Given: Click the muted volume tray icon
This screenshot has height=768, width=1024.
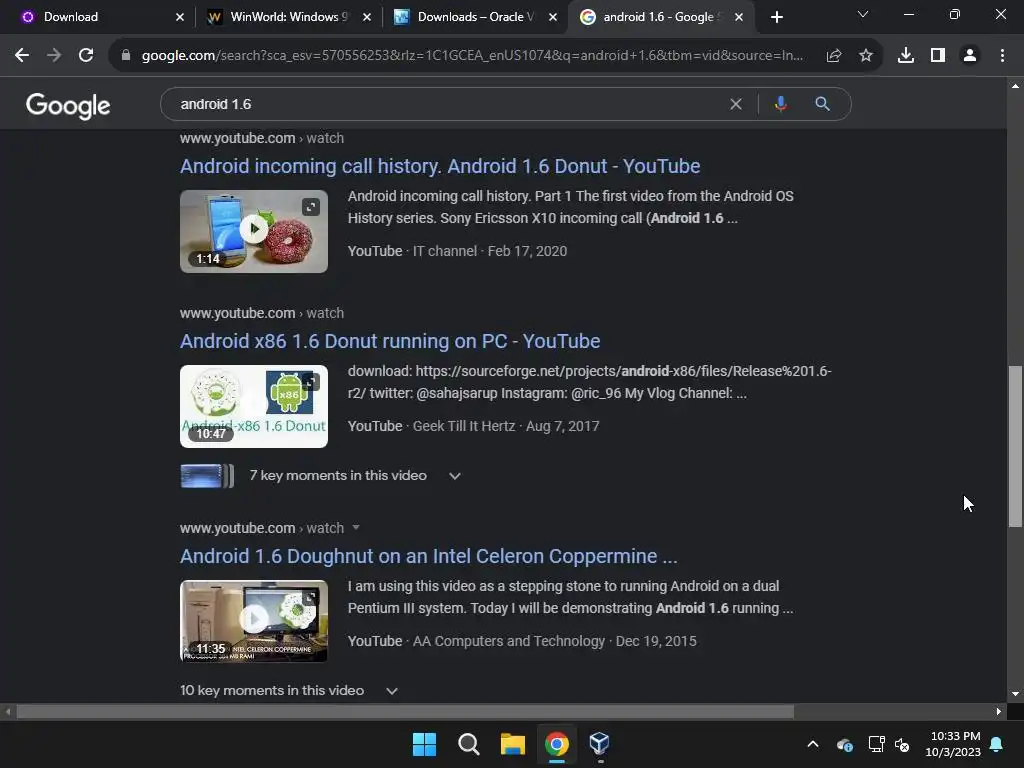Looking at the screenshot, I should tap(902, 744).
